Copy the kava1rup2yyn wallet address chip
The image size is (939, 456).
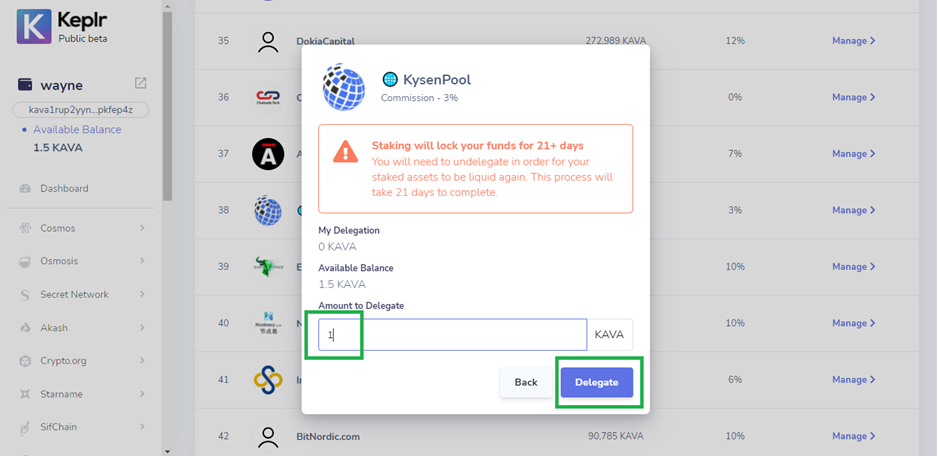click(81, 109)
